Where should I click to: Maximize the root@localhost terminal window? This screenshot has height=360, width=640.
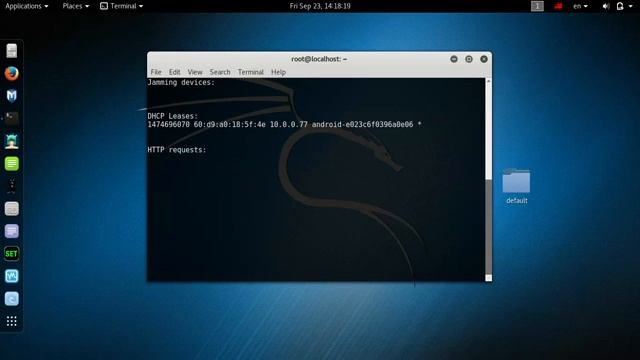pyautogui.click(x=469, y=59)
